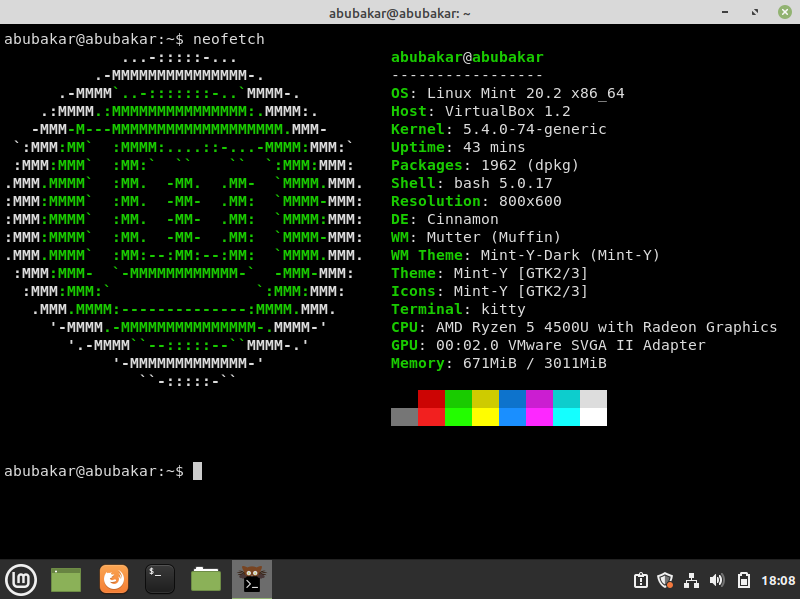The image size is (800, 599).
Task: Mute system audio via the speaker icon
Action: coord(716,580)
